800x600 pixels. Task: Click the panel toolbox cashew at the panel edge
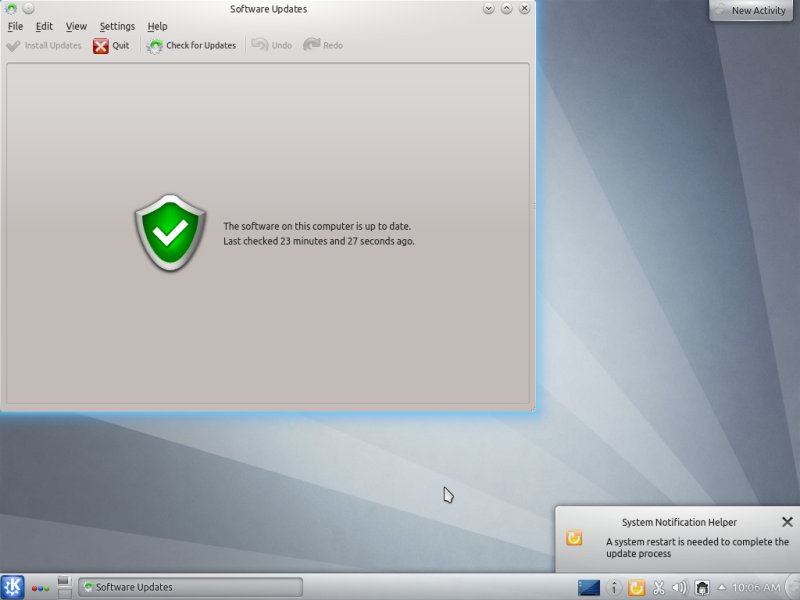point(793,587)
